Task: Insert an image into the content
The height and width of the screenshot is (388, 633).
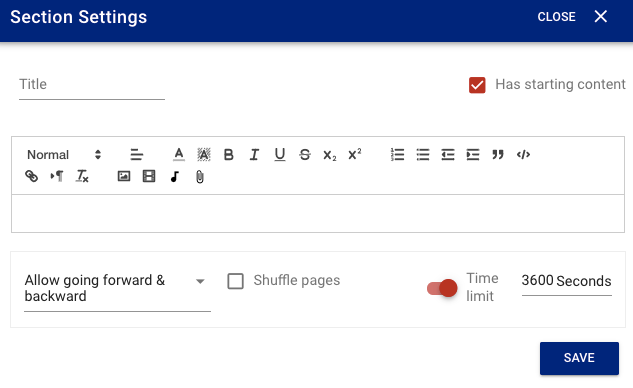Action: pos(124,176)
